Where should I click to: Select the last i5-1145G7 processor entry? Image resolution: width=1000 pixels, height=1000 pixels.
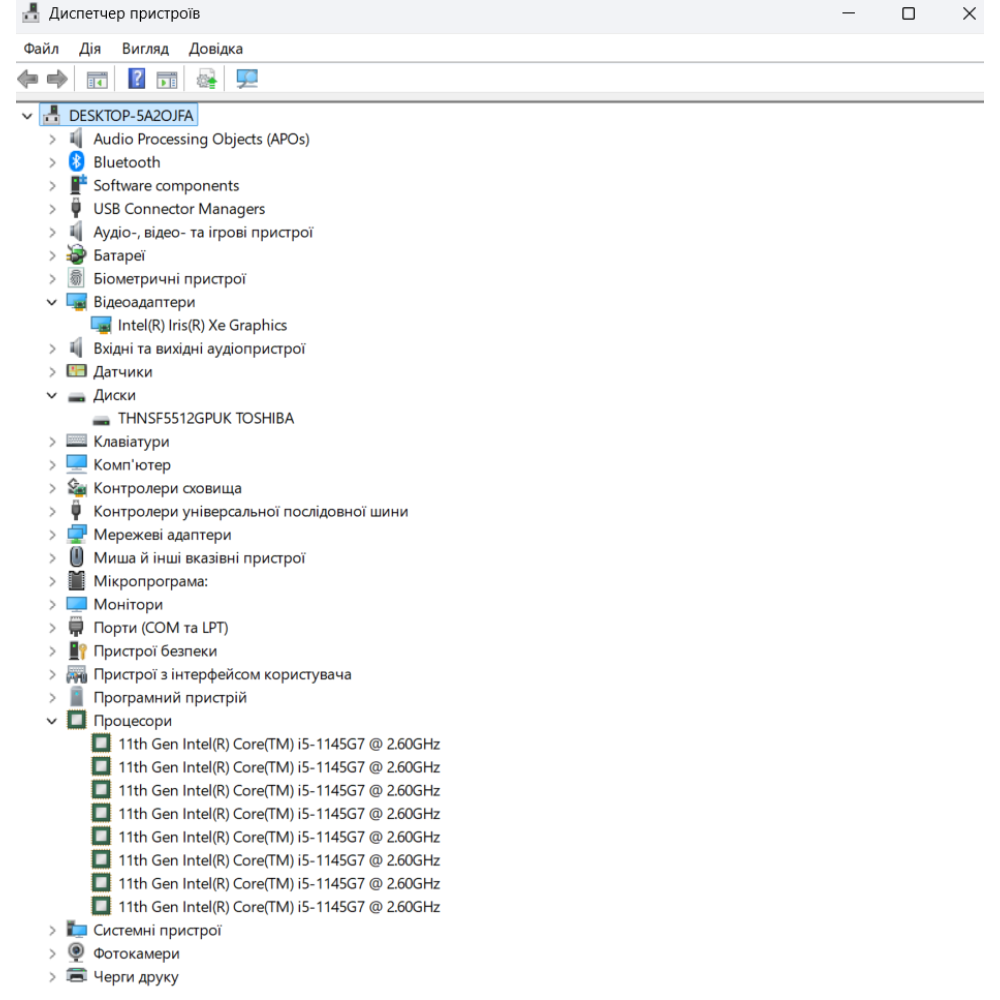[279, 907]
